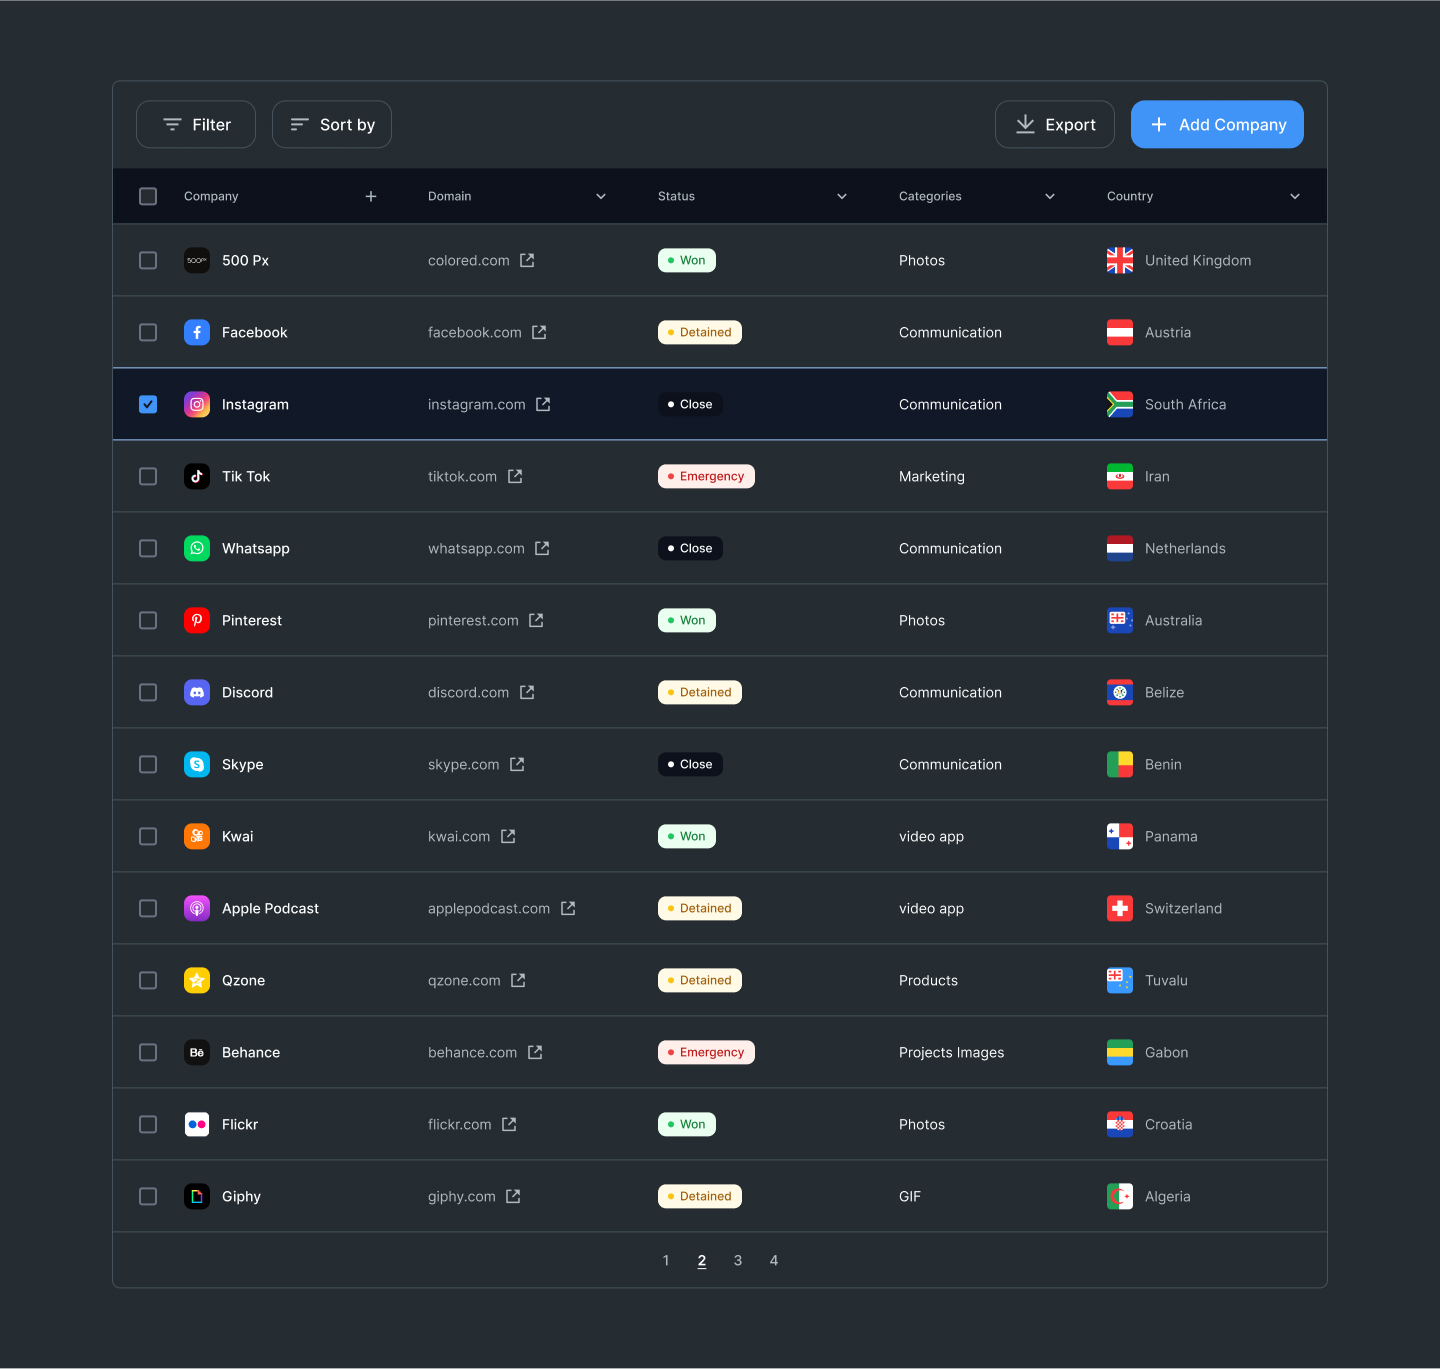Open external link icon next to giphy.com
Image resolution: width=1440 pixels, height=1369 pixels.
pos(513,1196)
